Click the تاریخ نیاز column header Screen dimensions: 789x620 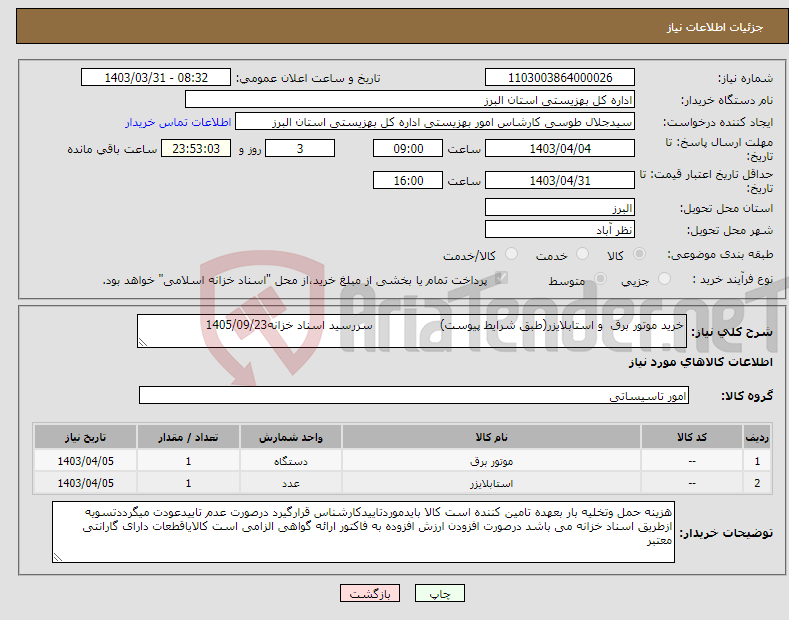tap(86, 437)
